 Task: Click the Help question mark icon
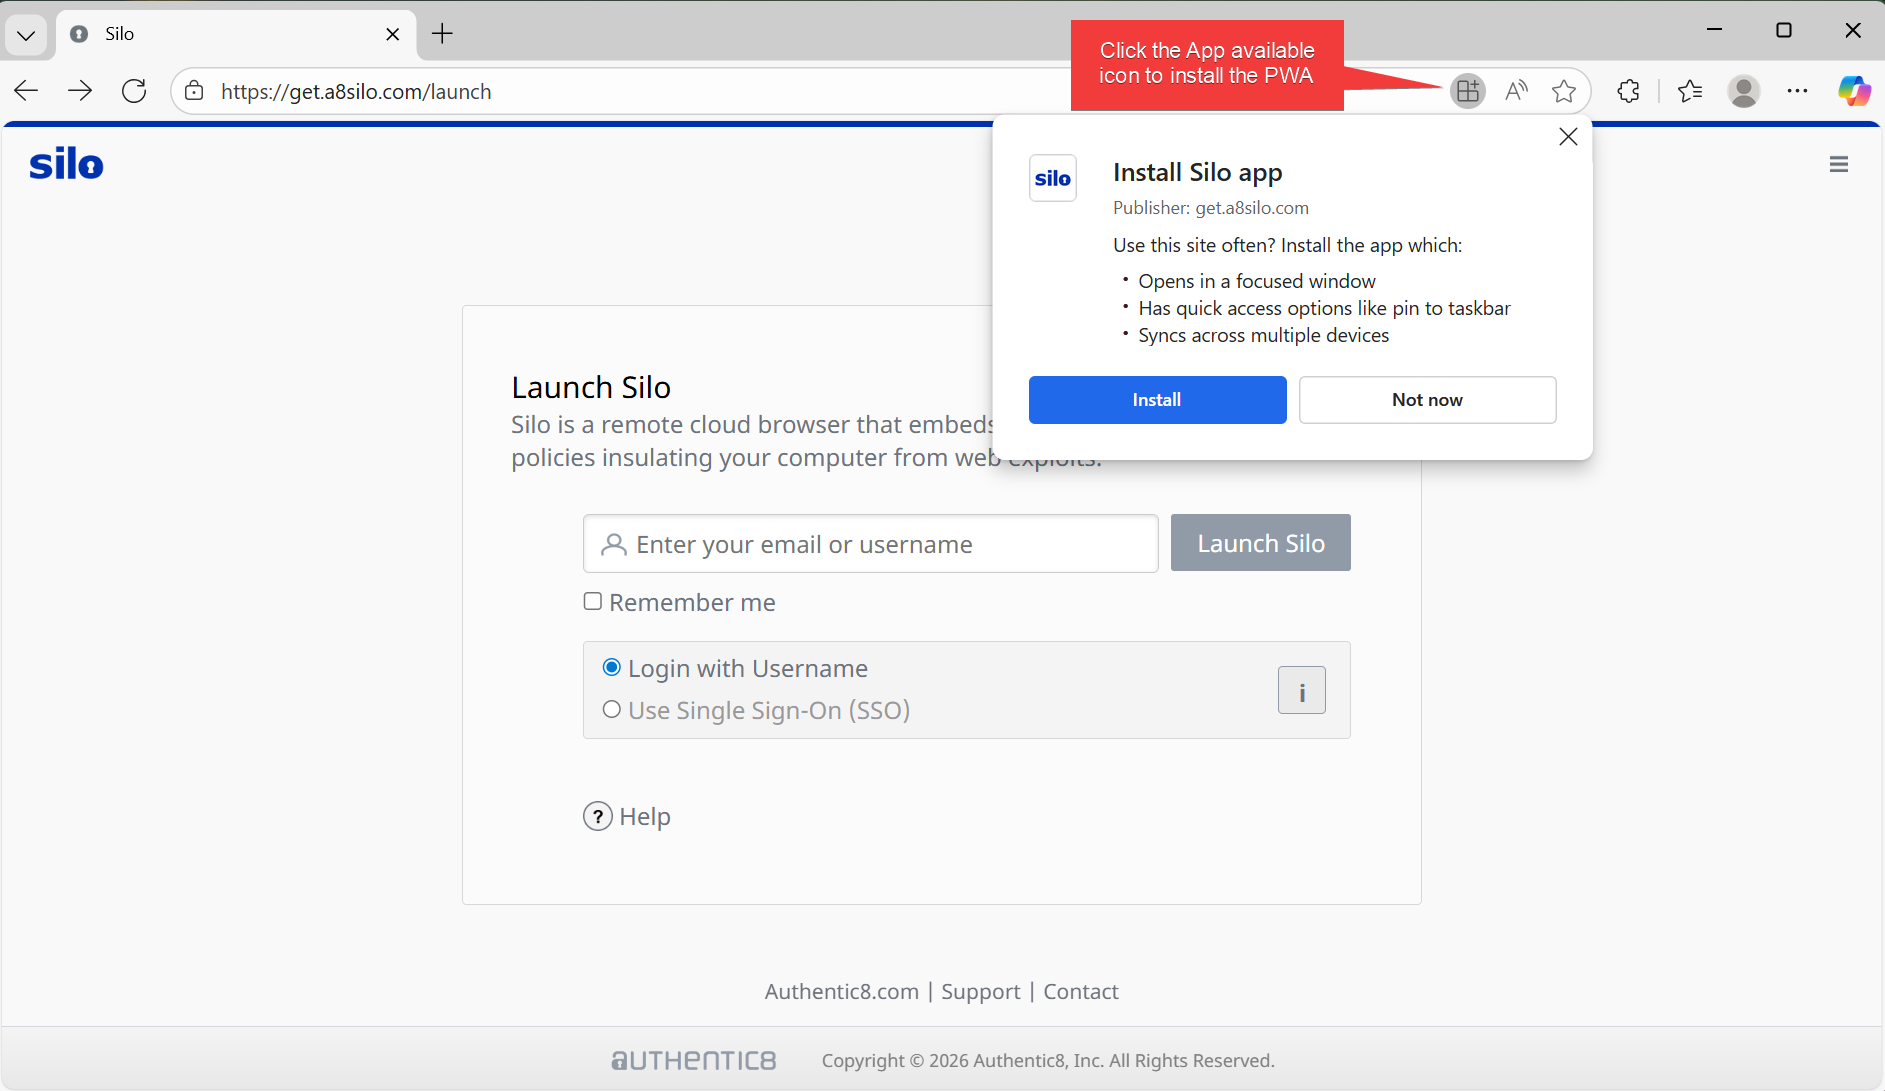point(598,817)
